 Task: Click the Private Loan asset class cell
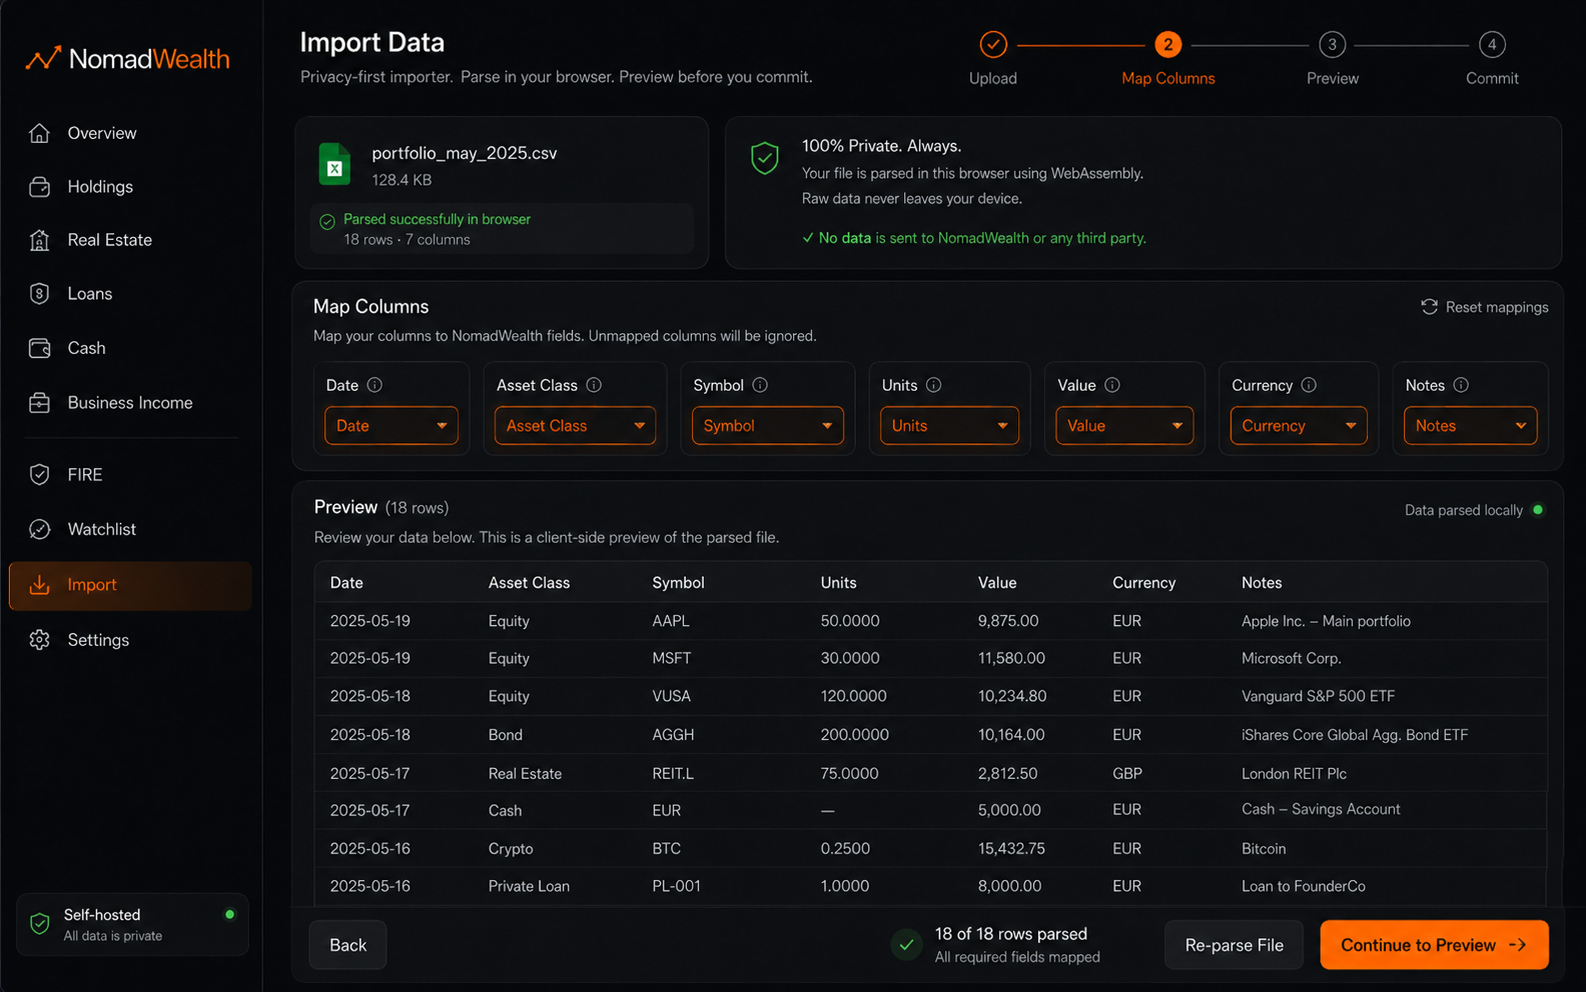click(x=529, y=886)
